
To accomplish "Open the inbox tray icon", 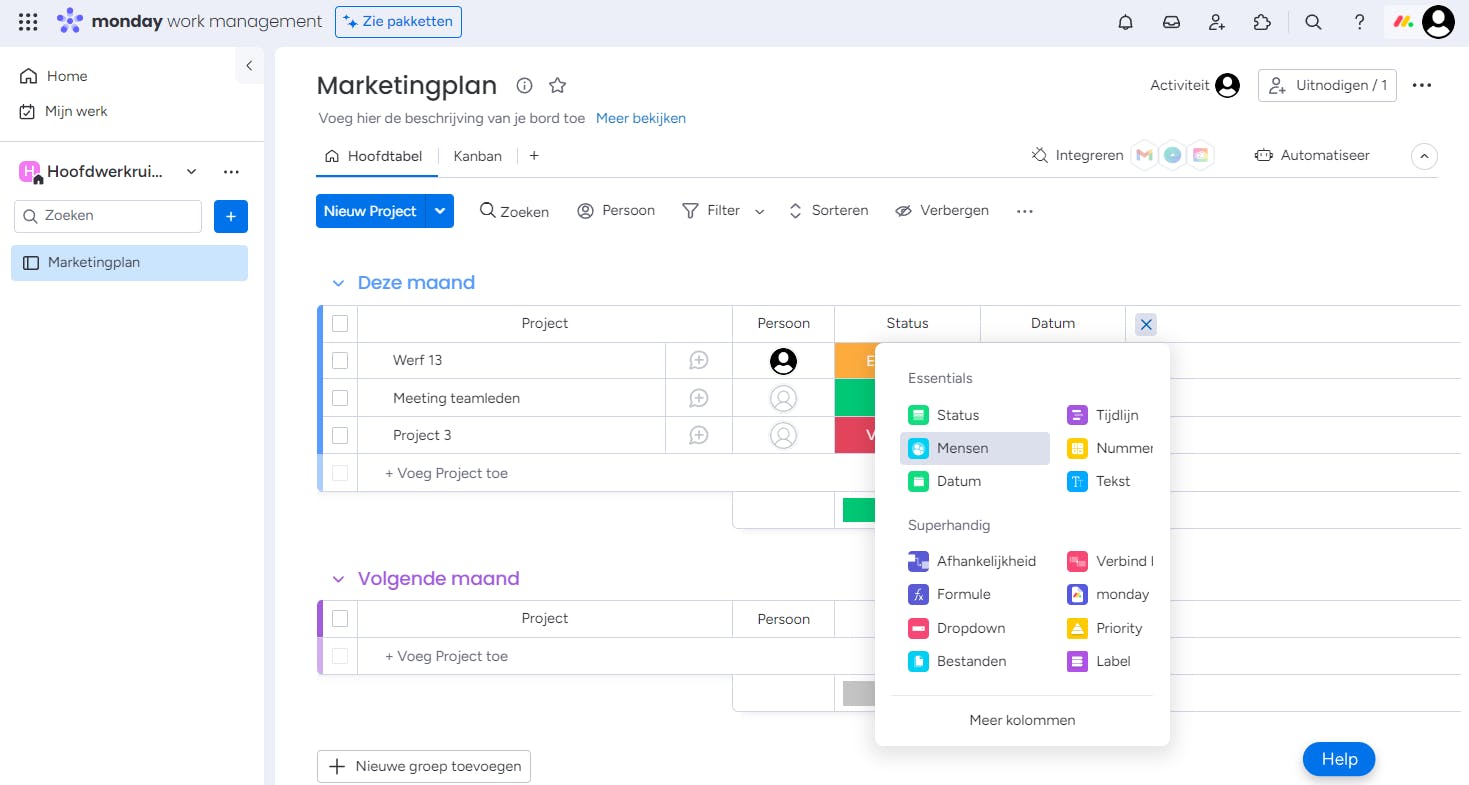I will [x=1171, y=22].
